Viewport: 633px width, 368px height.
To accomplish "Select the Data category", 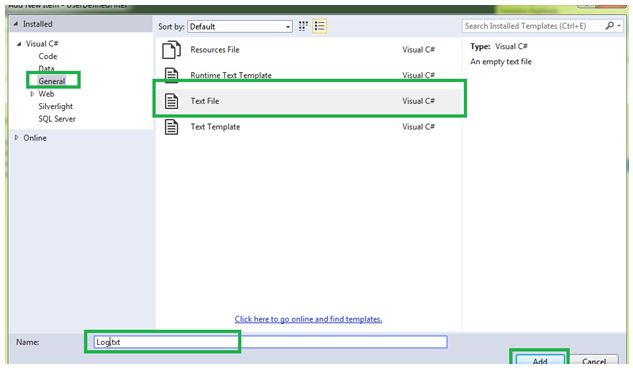I will 46,68.
